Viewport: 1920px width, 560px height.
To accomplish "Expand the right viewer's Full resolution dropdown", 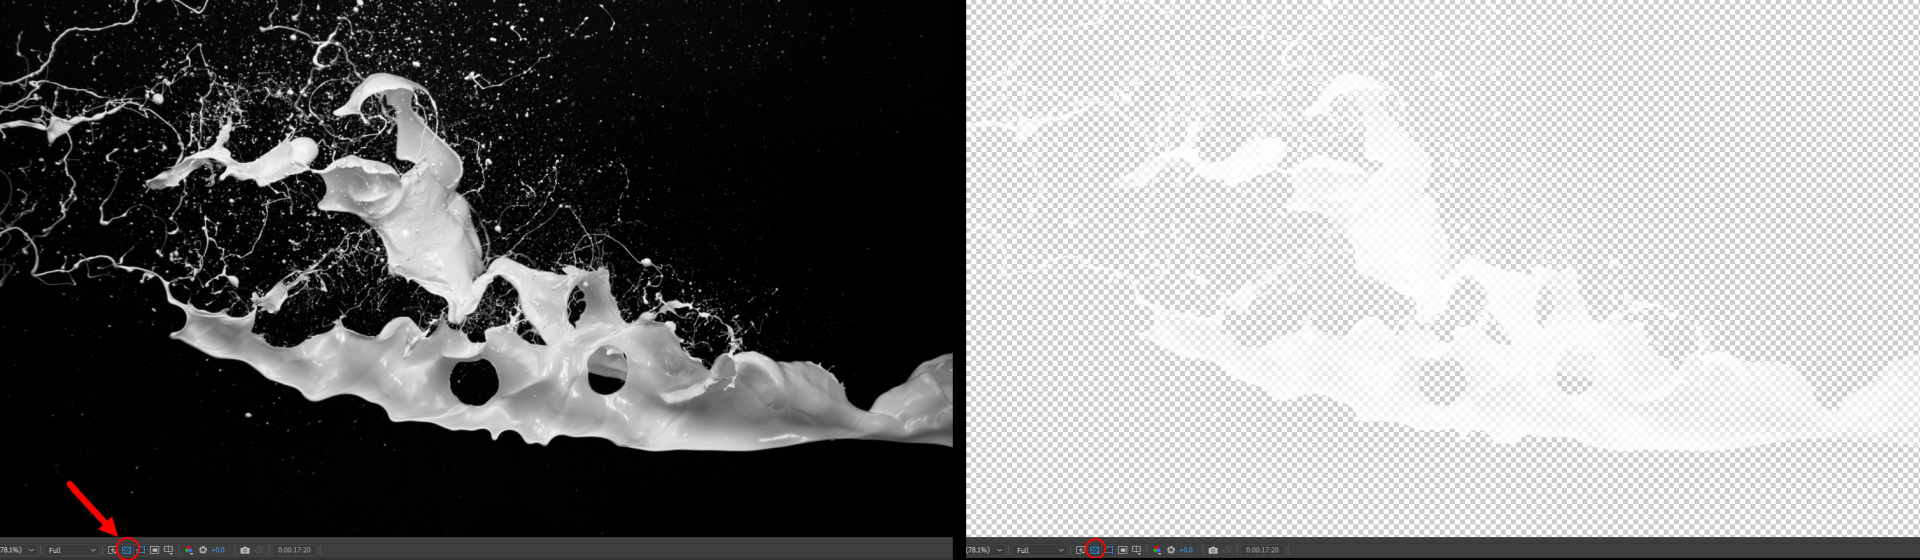I will pyautogui.click(x=1041, y=550).
